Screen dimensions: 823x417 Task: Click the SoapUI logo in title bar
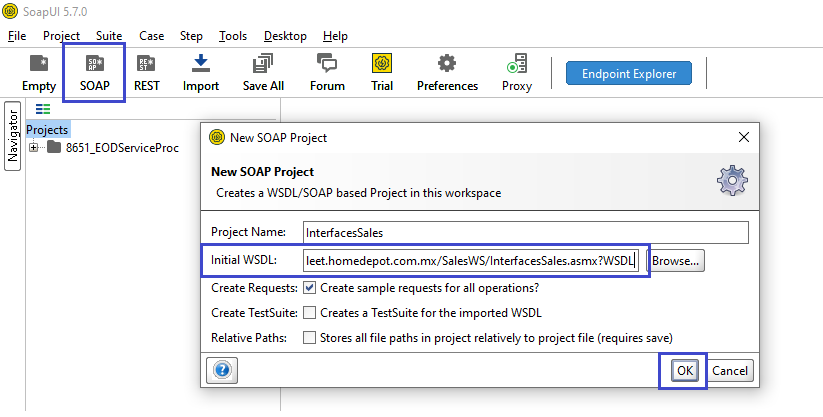click(10, 11)
